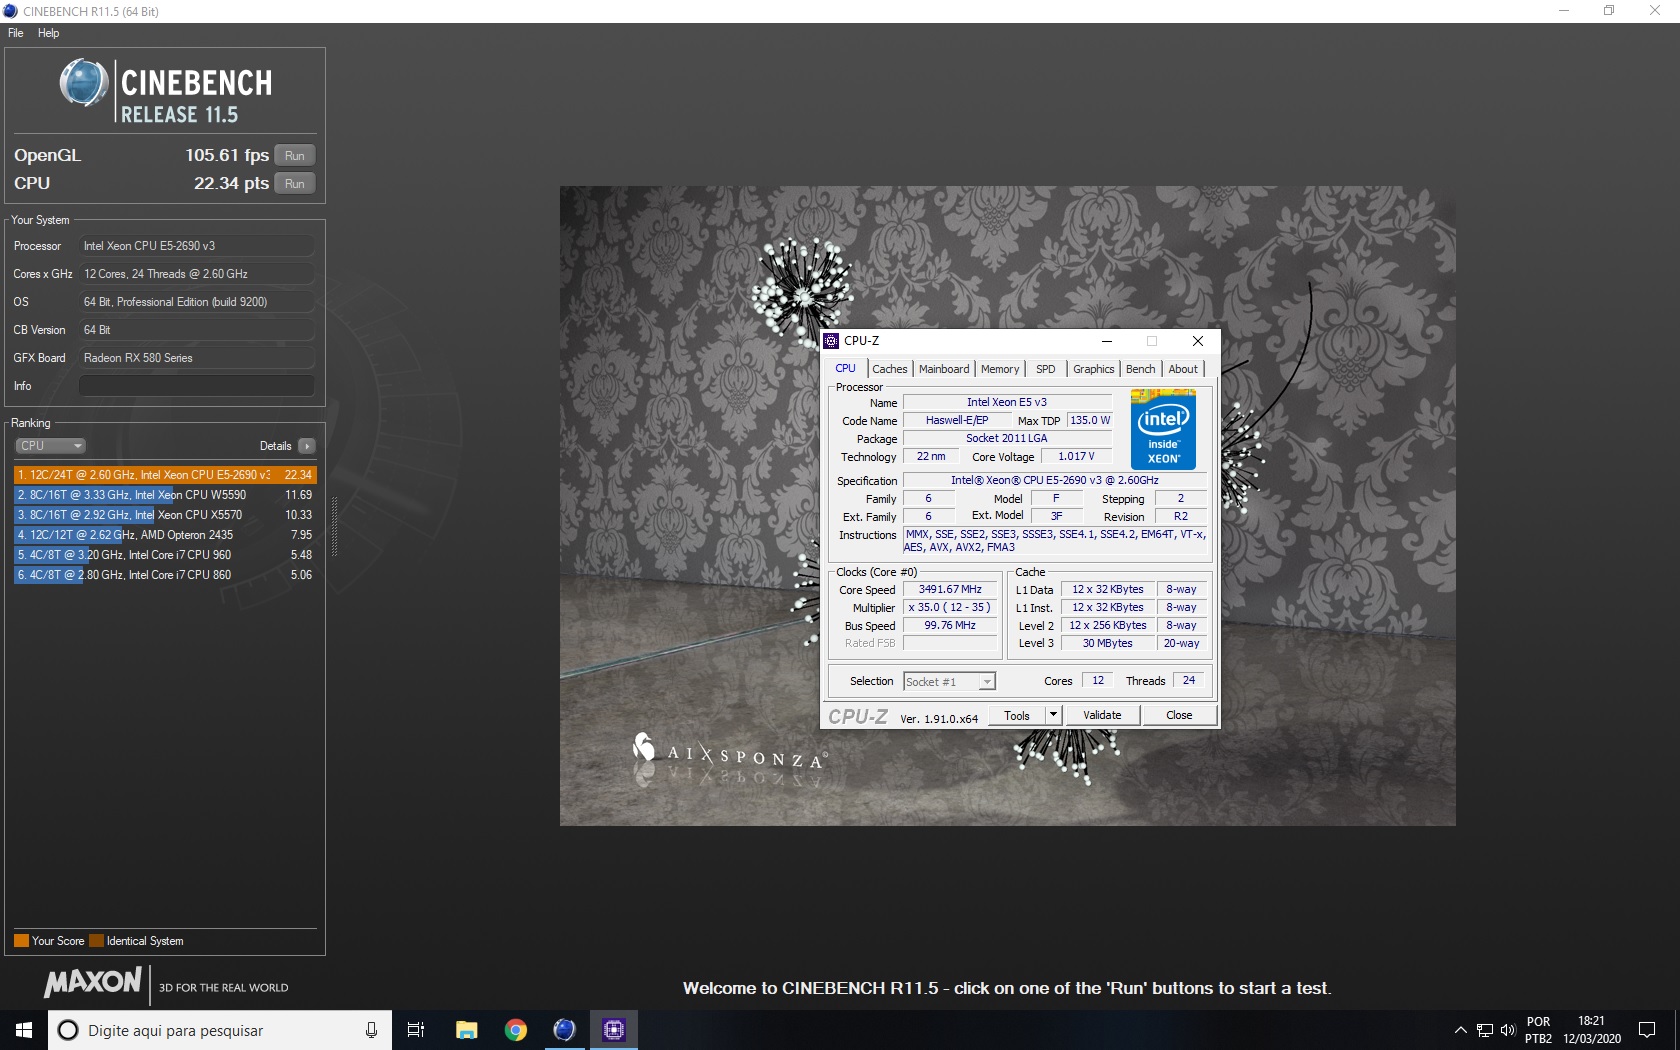Open the File menu in Cinebench
The width and height of the screenshot is (1680, 1050).
tap(16, 33)
